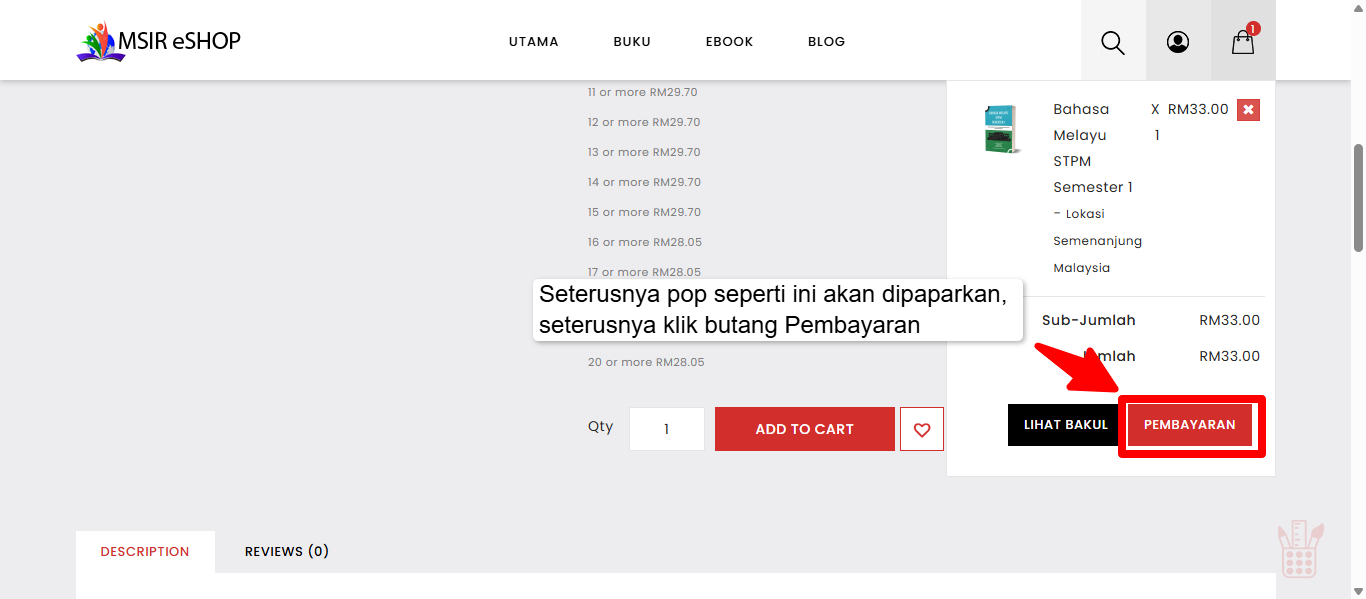
Task: Click the '13 or more RM29.70' price row
Action: (x=644, y=152)
